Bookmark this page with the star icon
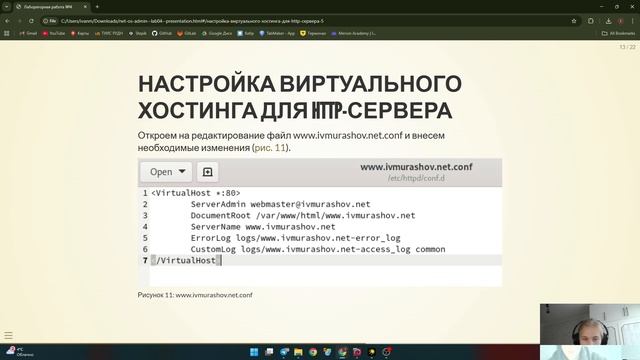 [574, 21]
